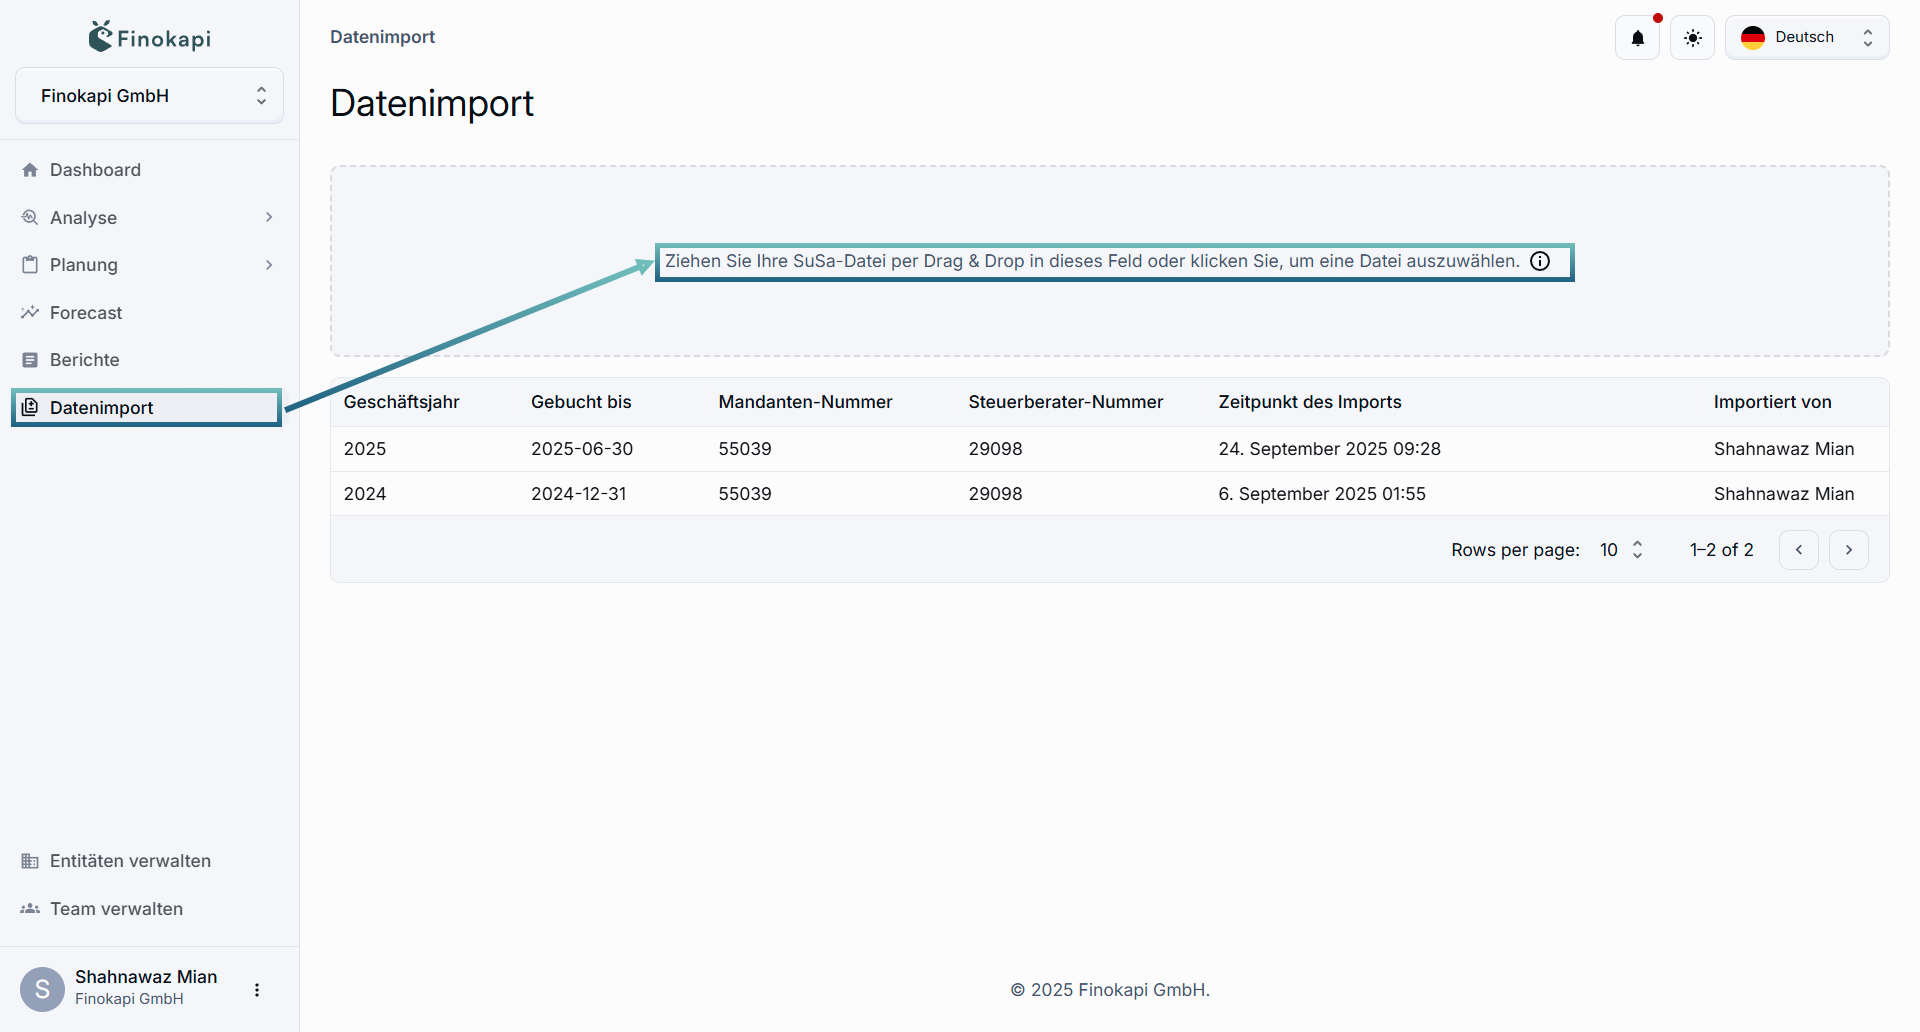Click the info icon next to the drop zone text
This screenshot has width=1920, height=1032.
pyautogui.click(x=1540, y=261)
